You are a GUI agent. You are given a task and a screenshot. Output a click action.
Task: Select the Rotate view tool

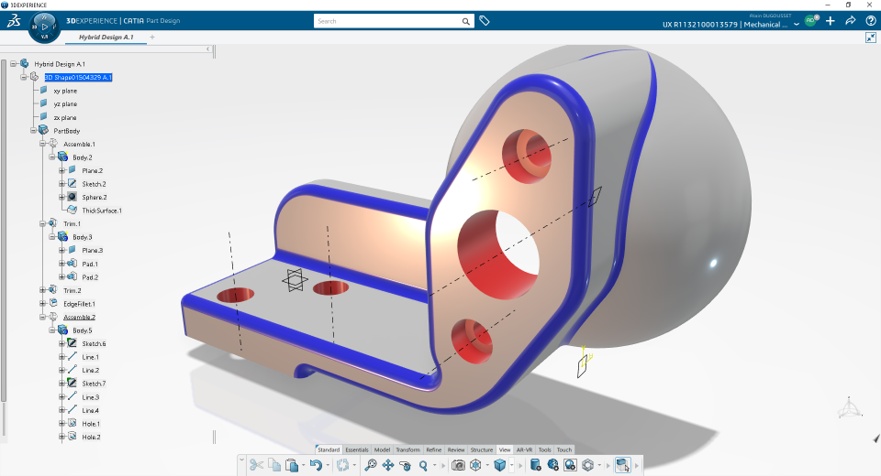(x=405, y=465)
